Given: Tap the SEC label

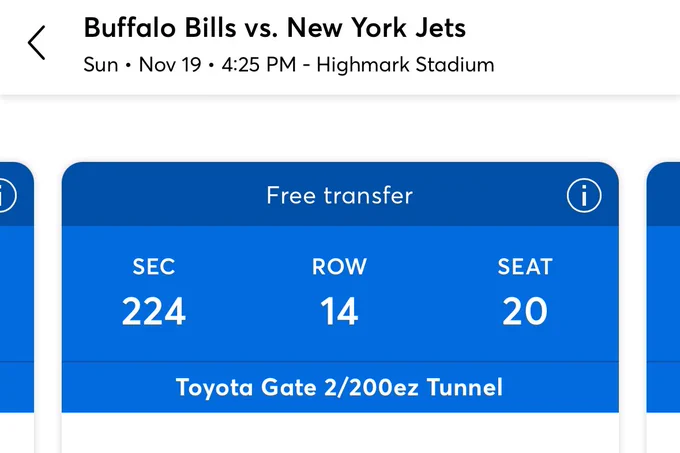Looking at the screenshot, I should click(154, 267).
